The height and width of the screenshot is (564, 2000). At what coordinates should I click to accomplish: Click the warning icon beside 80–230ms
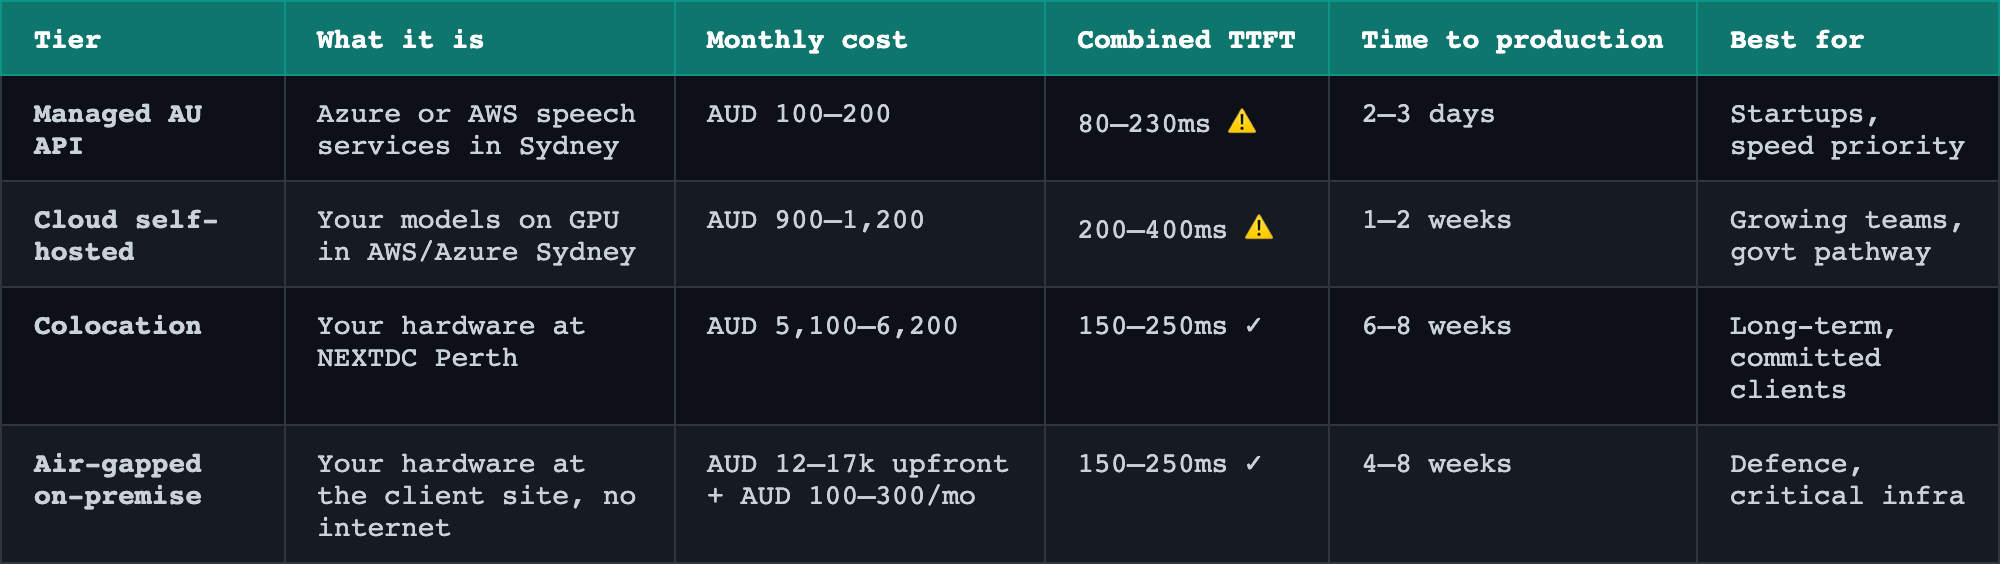[x=1242, y=122]
